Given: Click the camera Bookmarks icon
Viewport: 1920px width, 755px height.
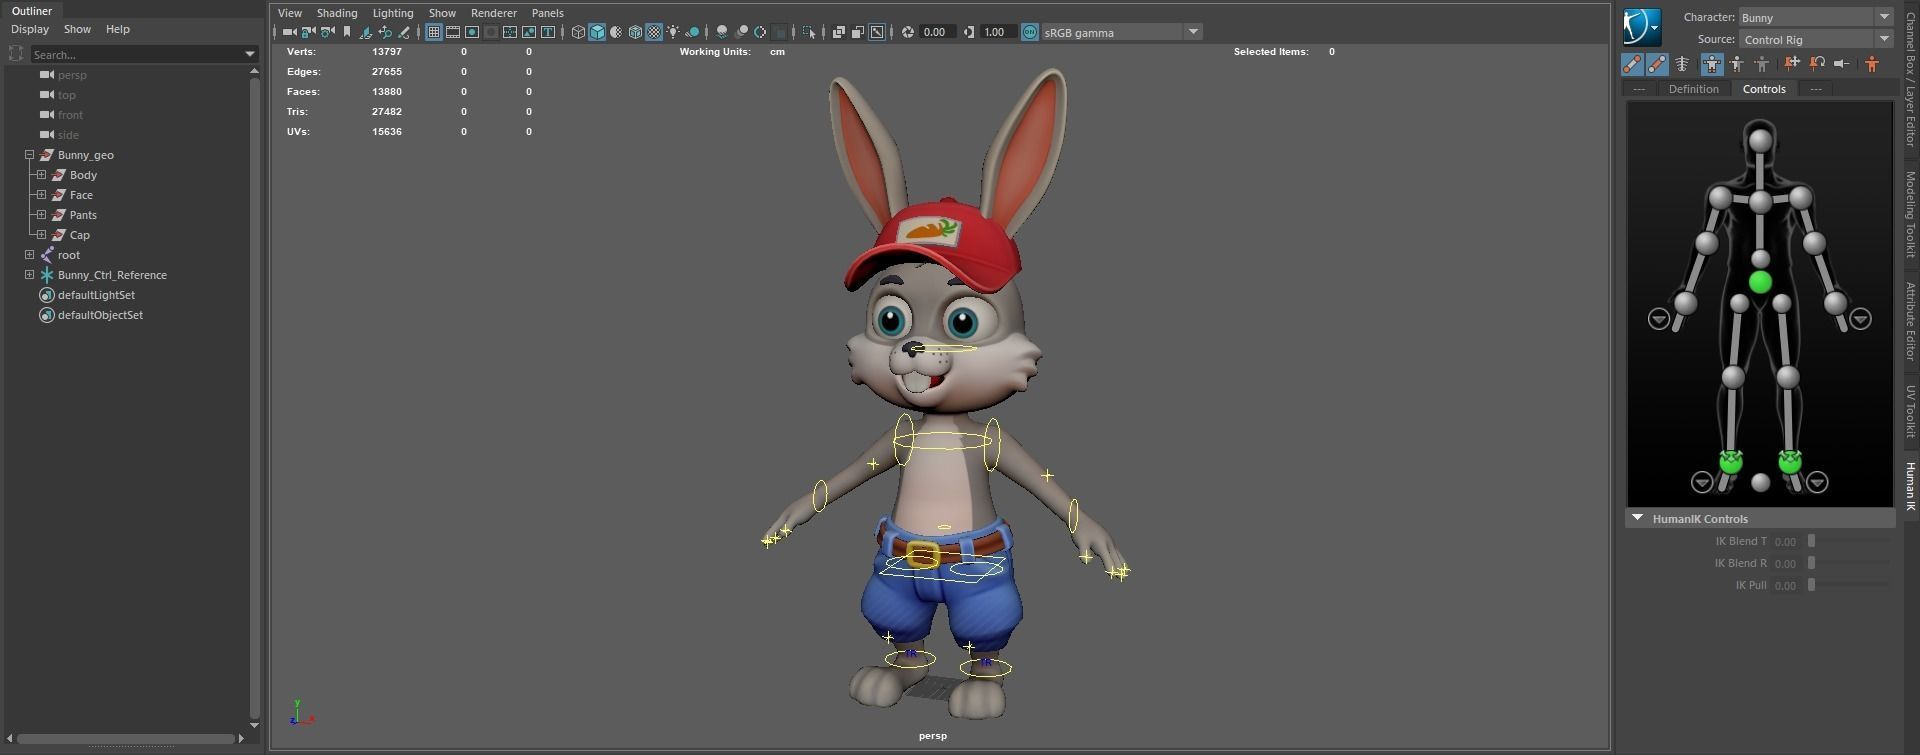Looking at the screenshot, I should click(x=347, y=32).
